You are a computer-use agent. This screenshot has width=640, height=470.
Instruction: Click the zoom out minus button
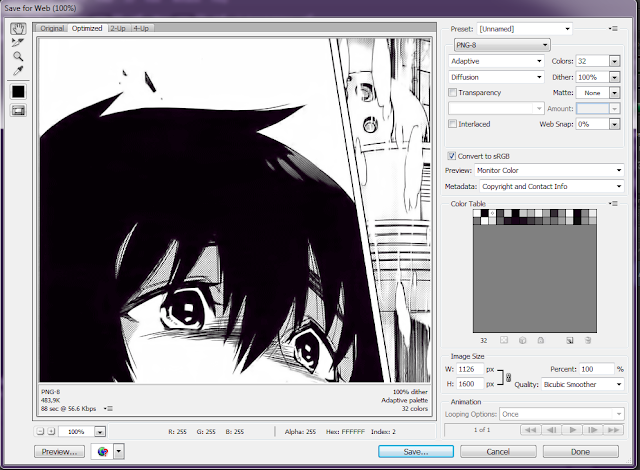click(40, 431)
